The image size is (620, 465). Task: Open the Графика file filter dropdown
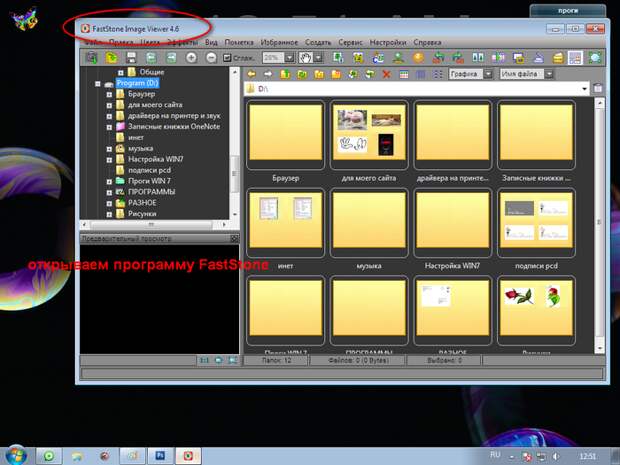coord(488,74)
